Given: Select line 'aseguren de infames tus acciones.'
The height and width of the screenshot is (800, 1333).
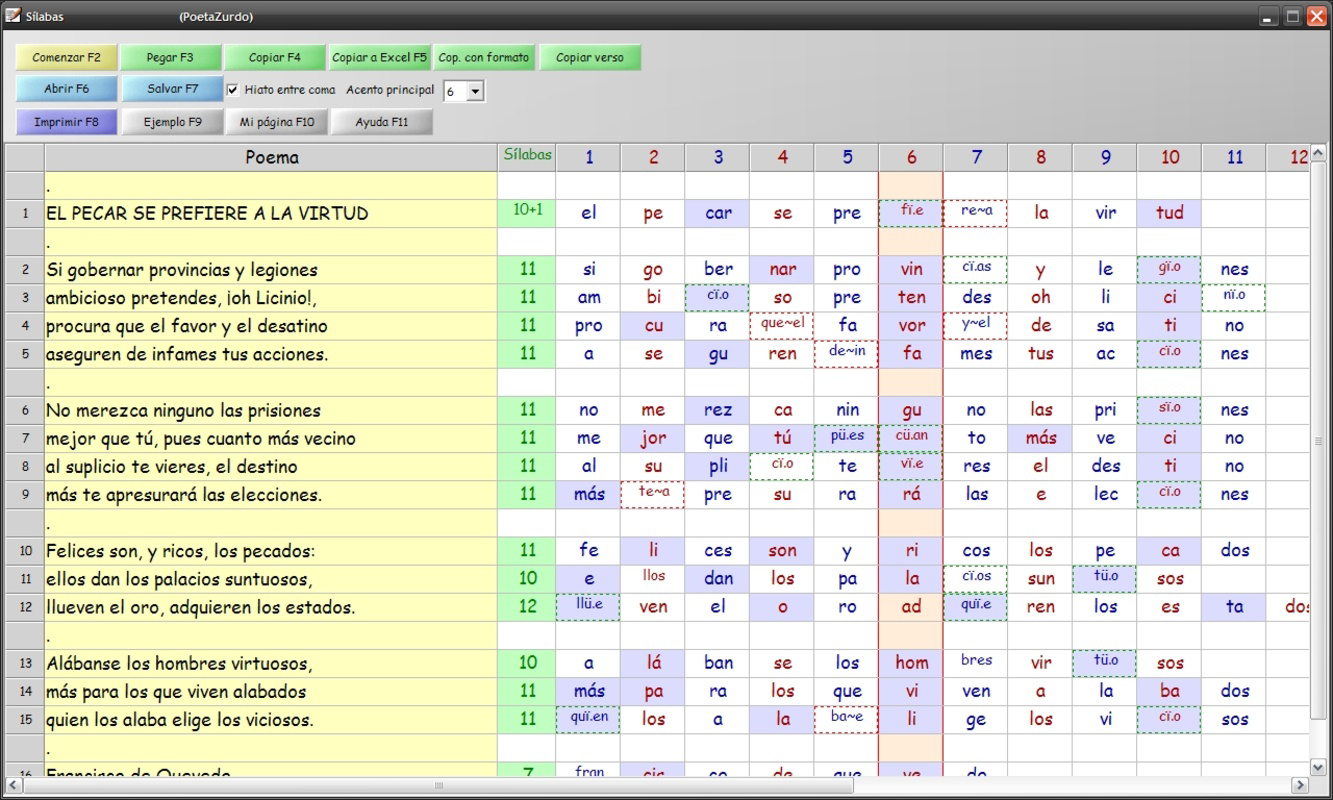Looking at the screenshot, I should [271, 354].
